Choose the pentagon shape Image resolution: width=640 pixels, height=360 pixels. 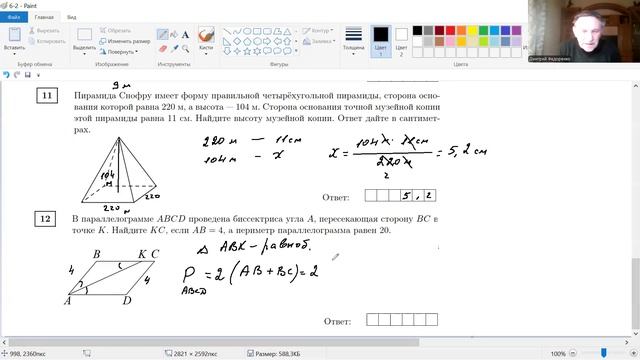coord(247,41)
